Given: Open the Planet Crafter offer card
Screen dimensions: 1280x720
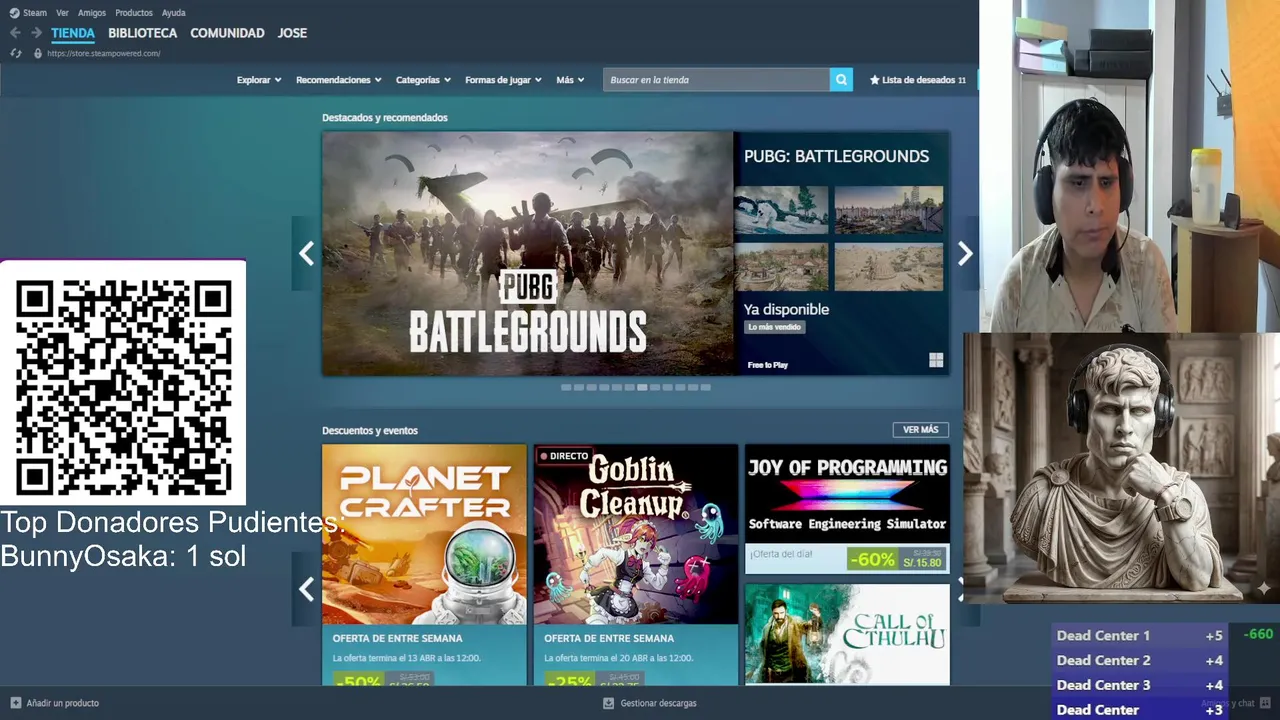Looking at the screenshot, I should [x=424, y=565].
